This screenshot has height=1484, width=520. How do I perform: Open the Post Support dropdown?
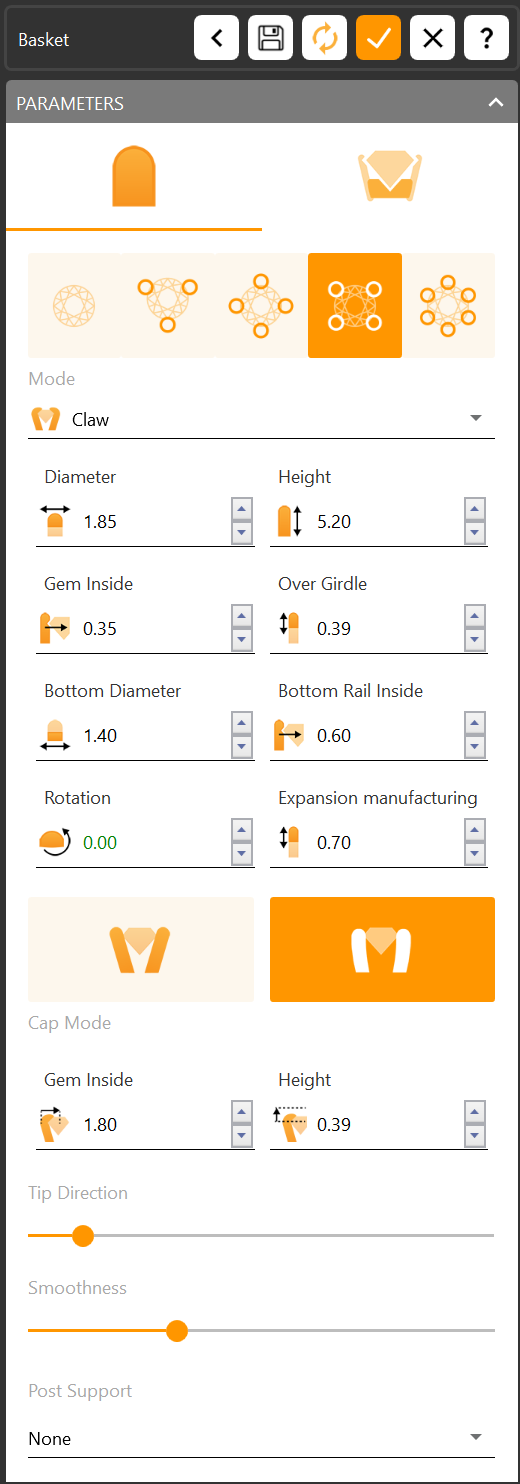click(x=261, y=1438)
